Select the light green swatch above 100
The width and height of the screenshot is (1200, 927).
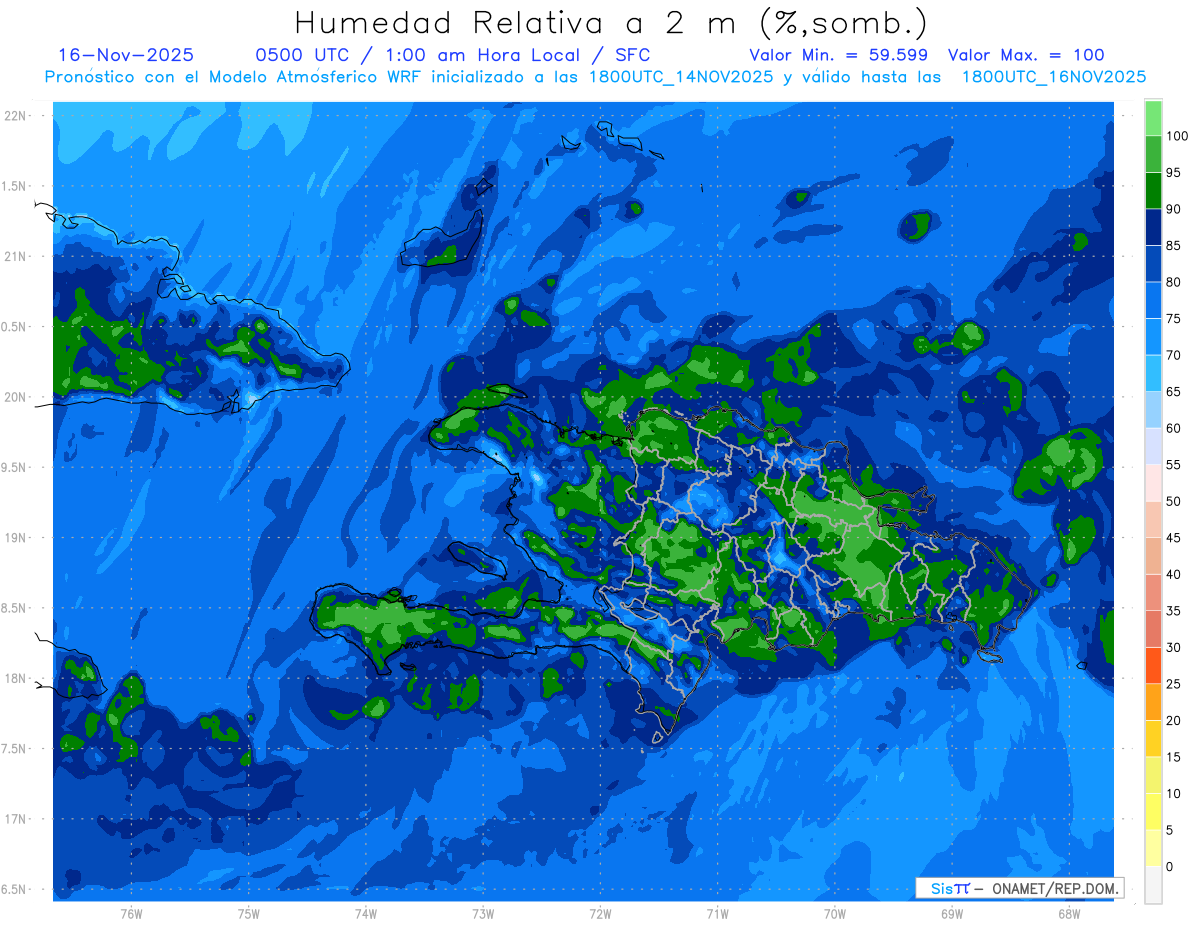click(x=1153, y=118)
